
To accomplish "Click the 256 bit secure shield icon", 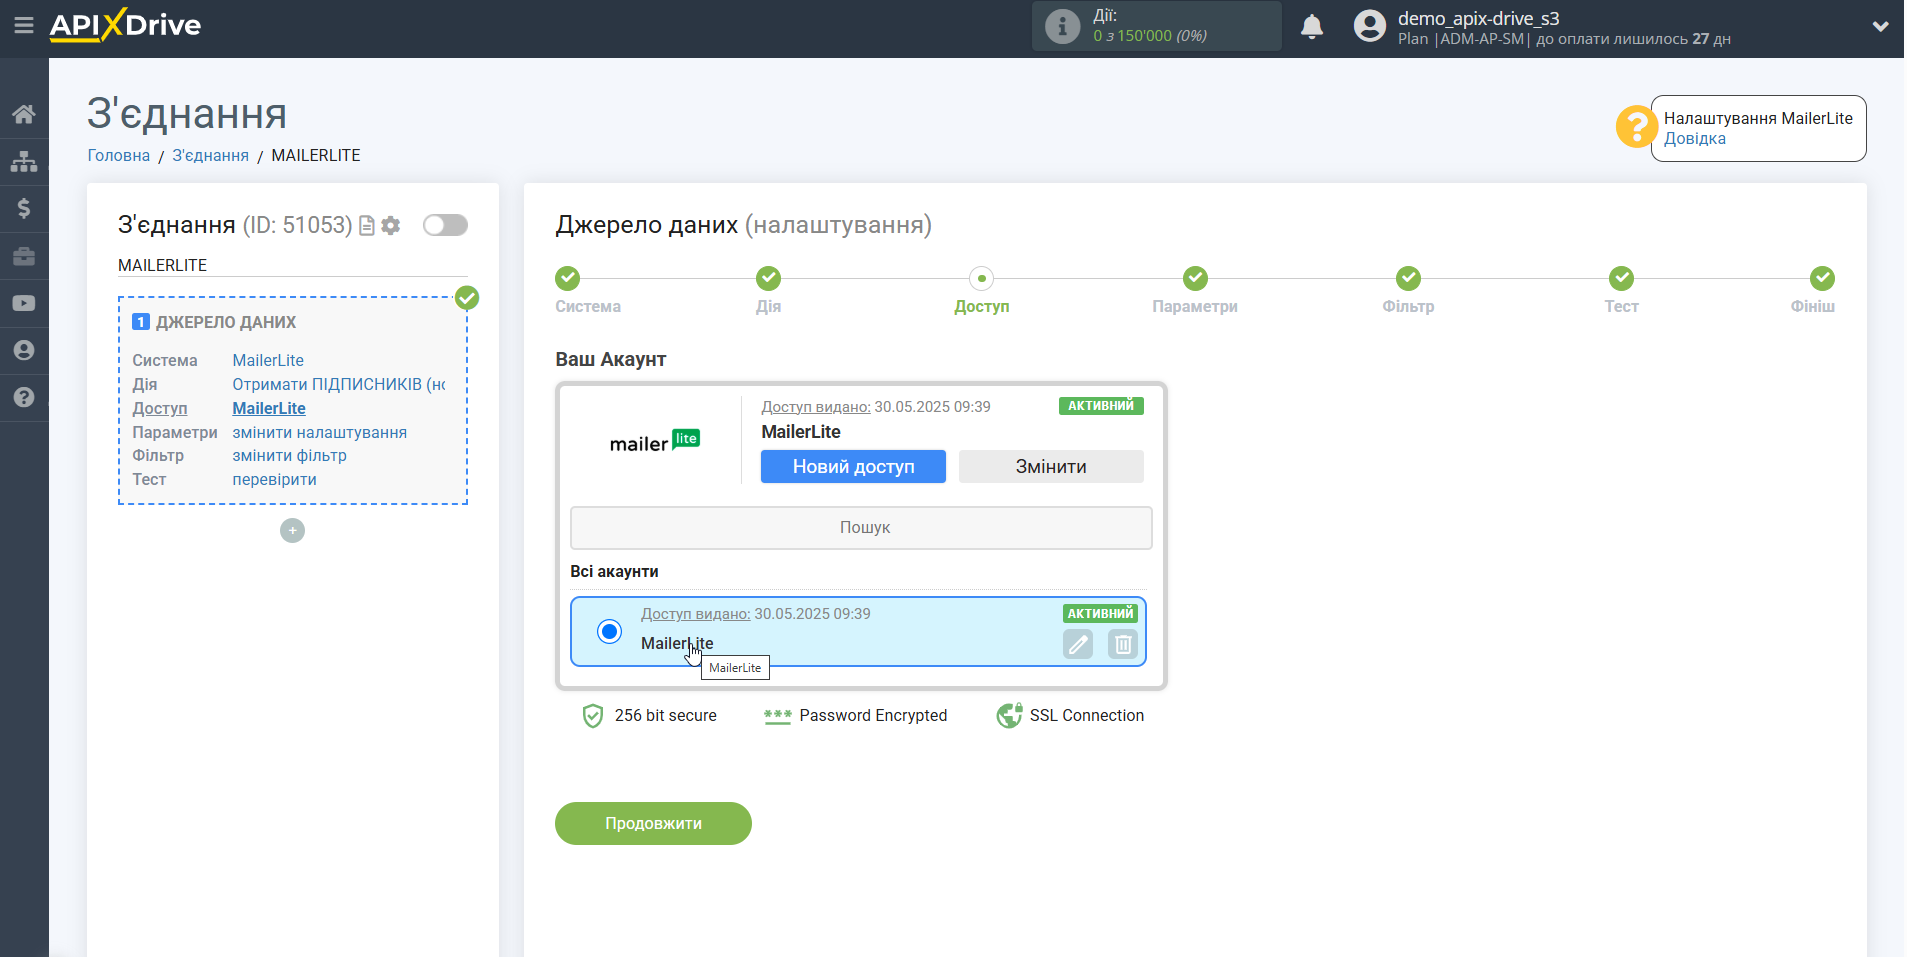I will (592, 715).
